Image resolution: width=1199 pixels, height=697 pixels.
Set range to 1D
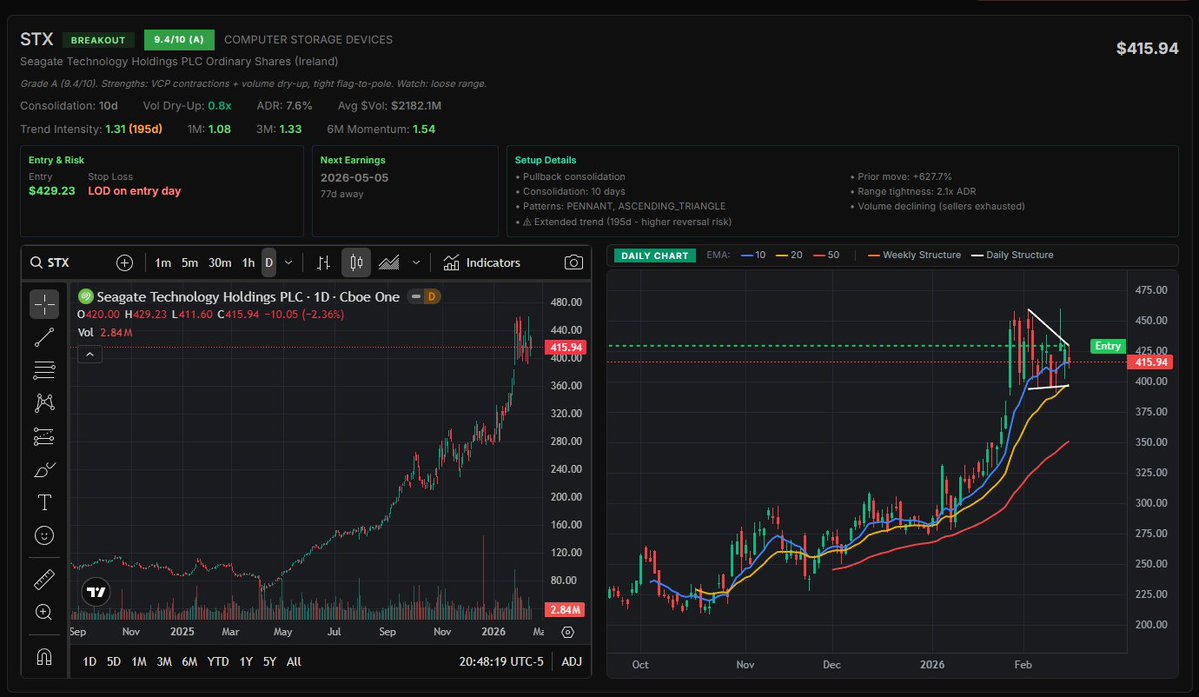click(89, 662)
